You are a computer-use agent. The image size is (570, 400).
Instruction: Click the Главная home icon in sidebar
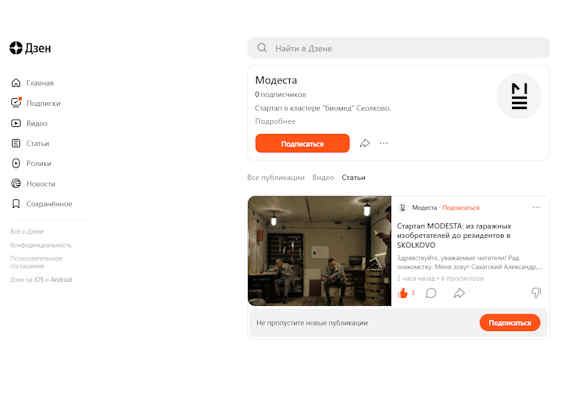[16, 83]
